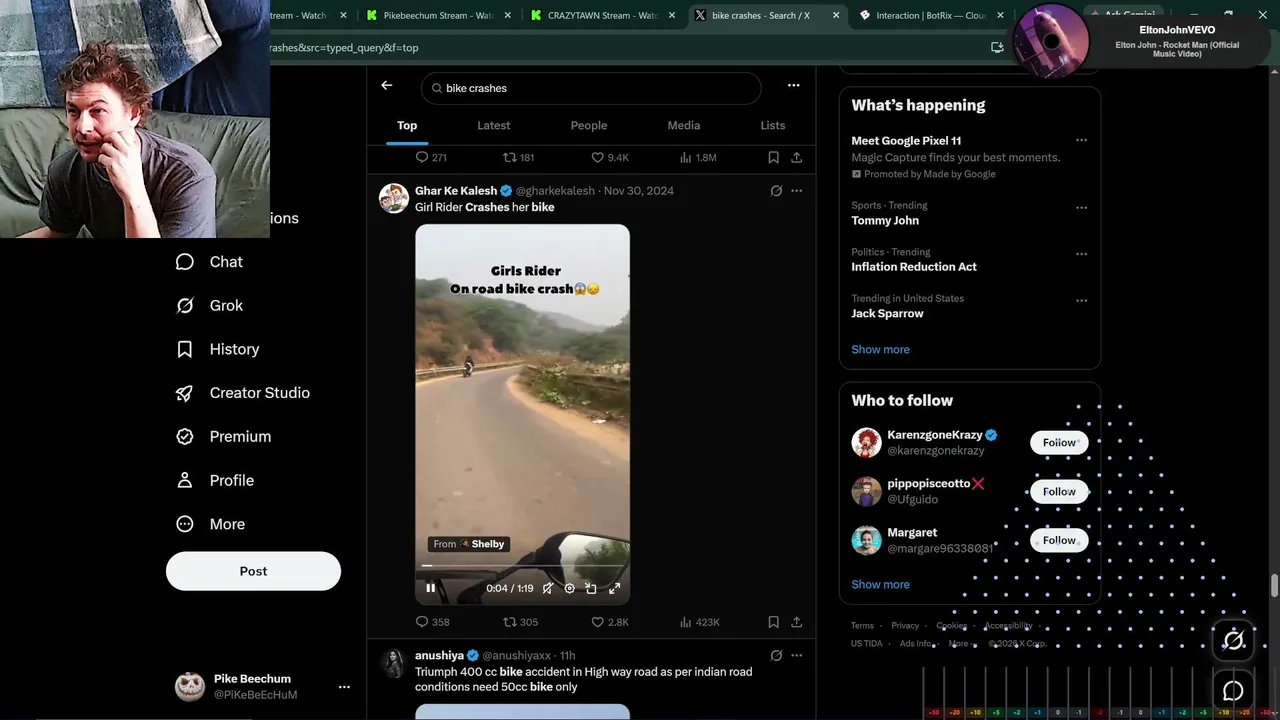Open Grok actions on anushiya post
Image resolution: width=1280 pixels, height=720 pixels.
(776, 655)
